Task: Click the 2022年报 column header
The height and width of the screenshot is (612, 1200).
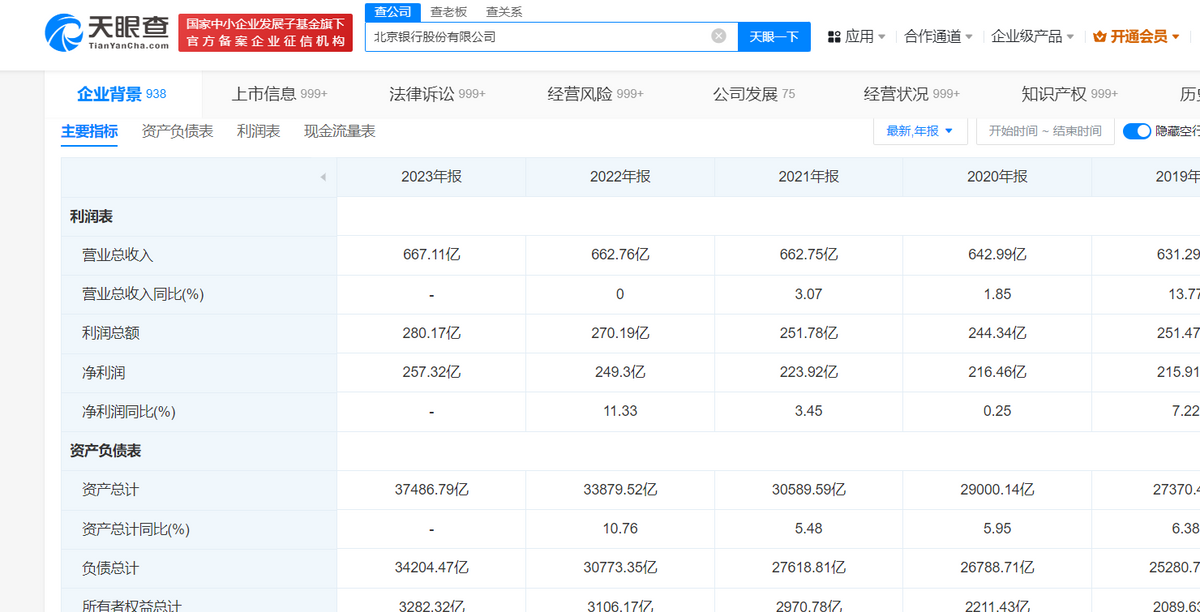Action: [620, 176]
